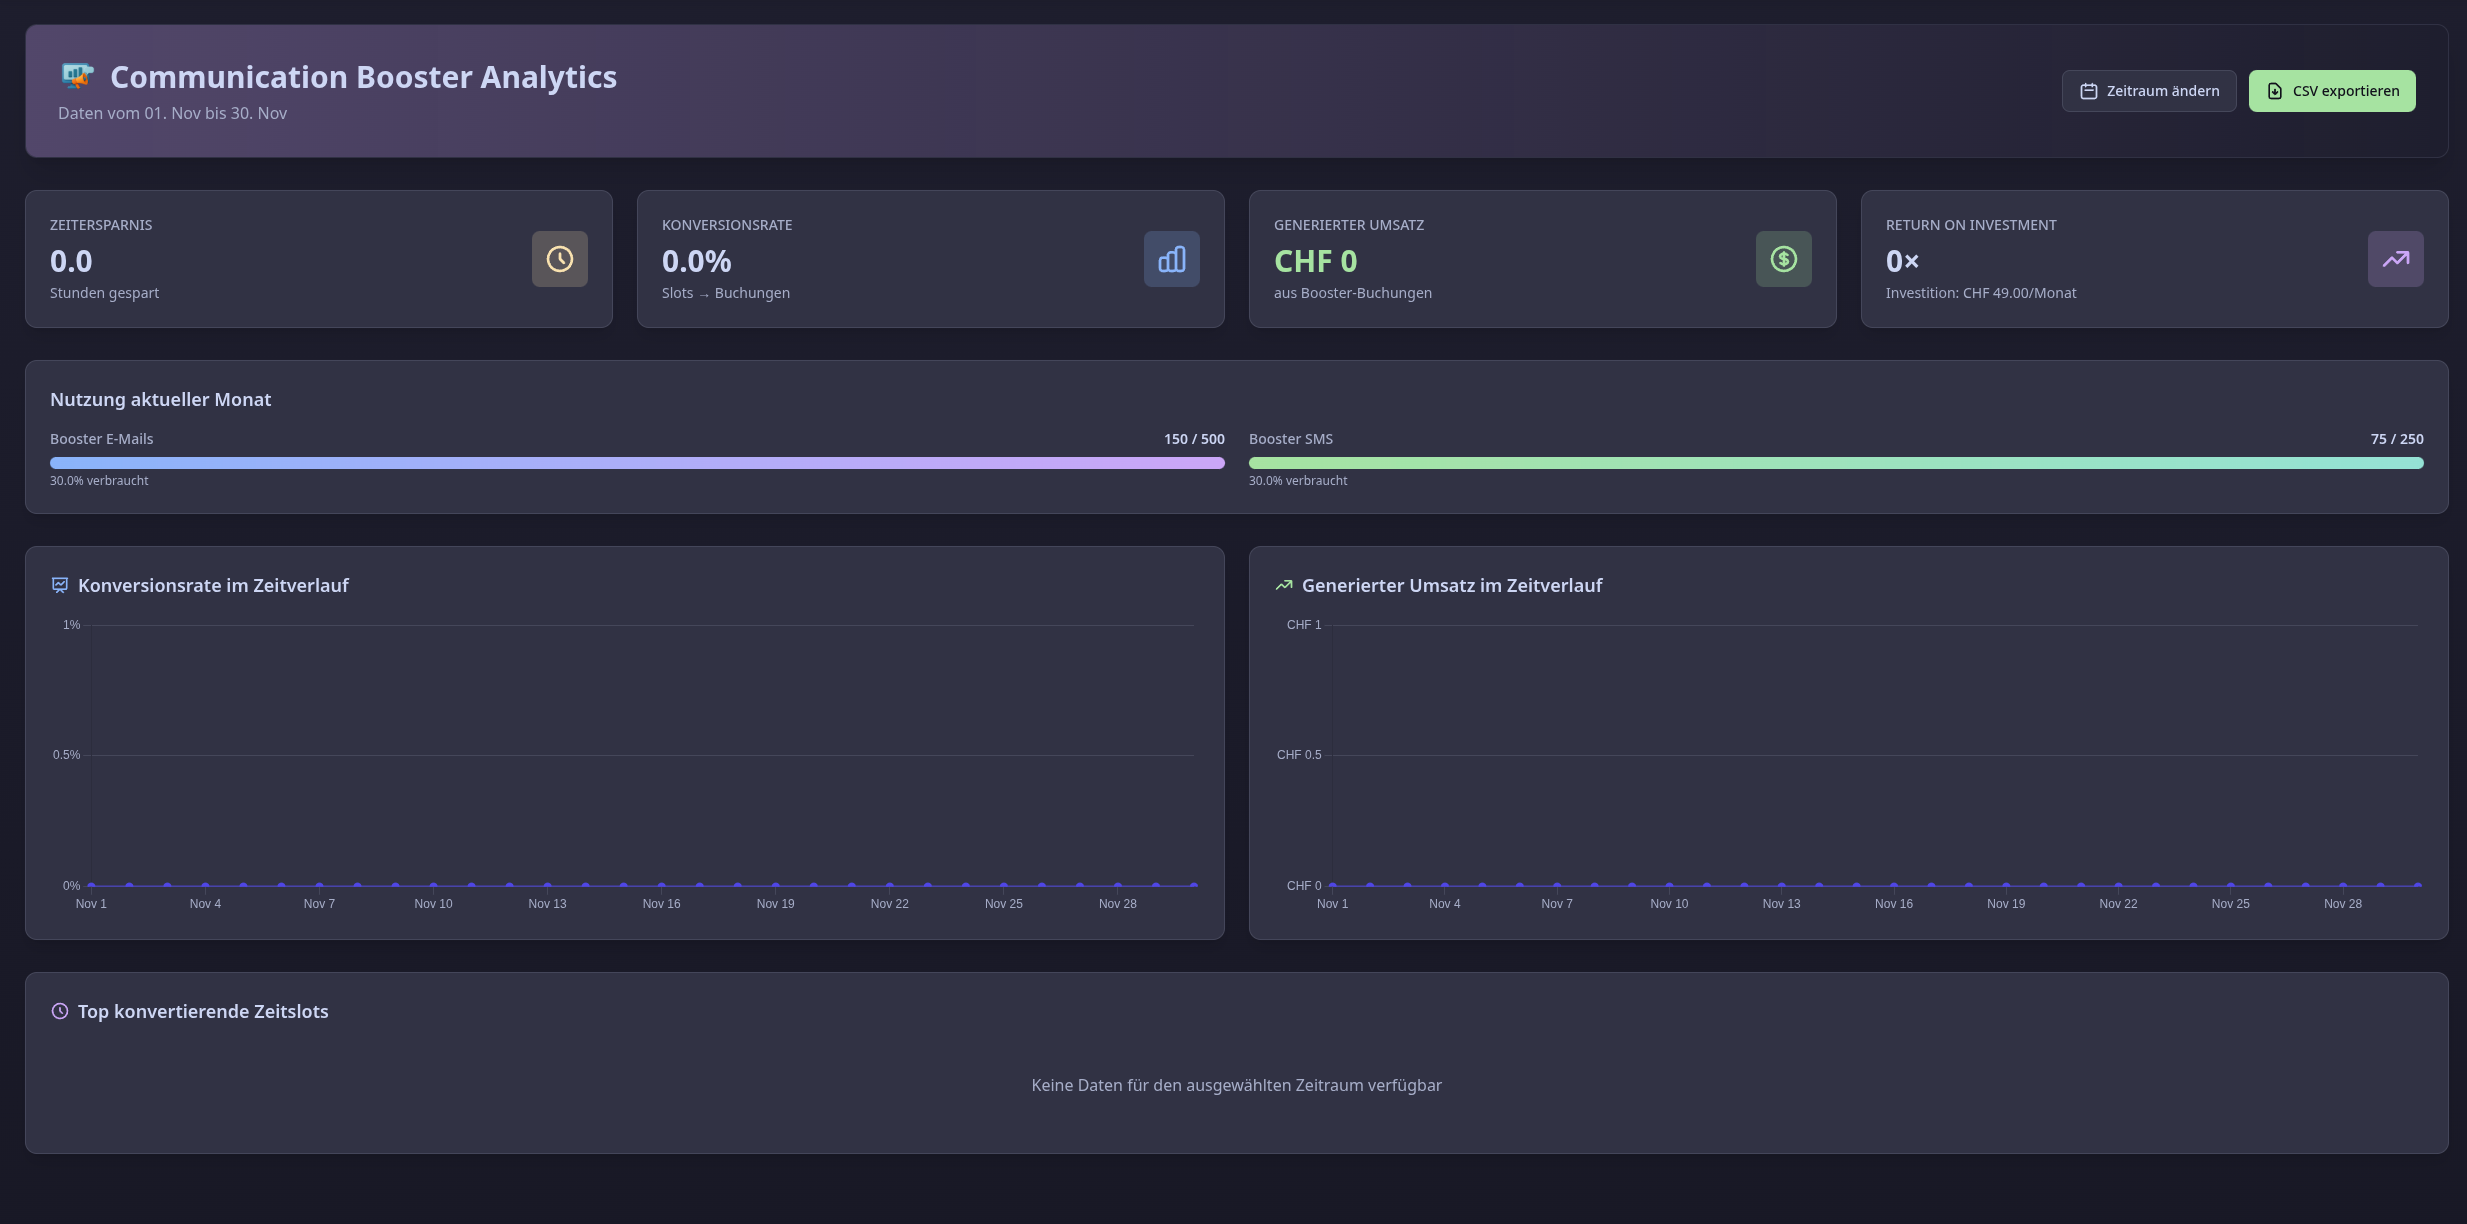Click the clock icon on Zeitersparnis card
The image size is (2467, 1224).
[558, 259]
